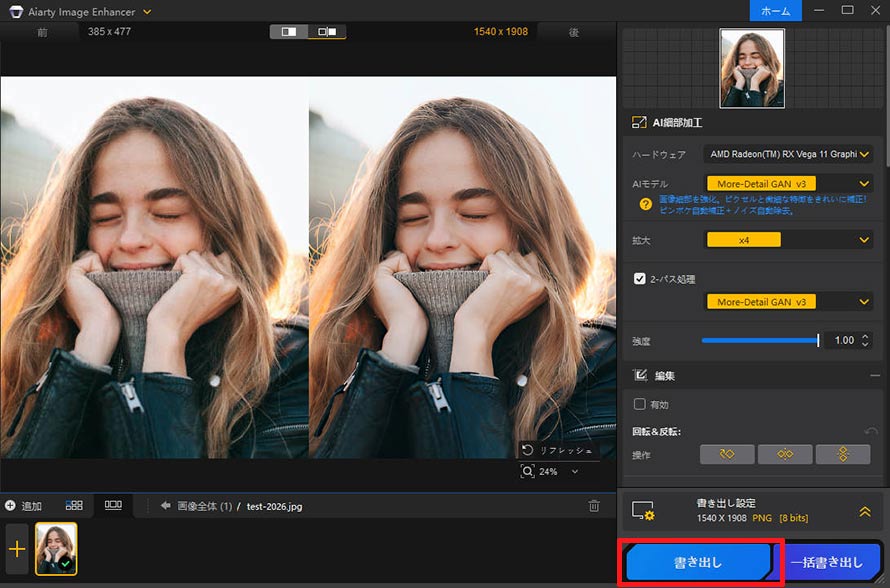The width and height of the screenshot is (890, 588).
Task: Click the rotate button in 操作
Action: [727, 454]
